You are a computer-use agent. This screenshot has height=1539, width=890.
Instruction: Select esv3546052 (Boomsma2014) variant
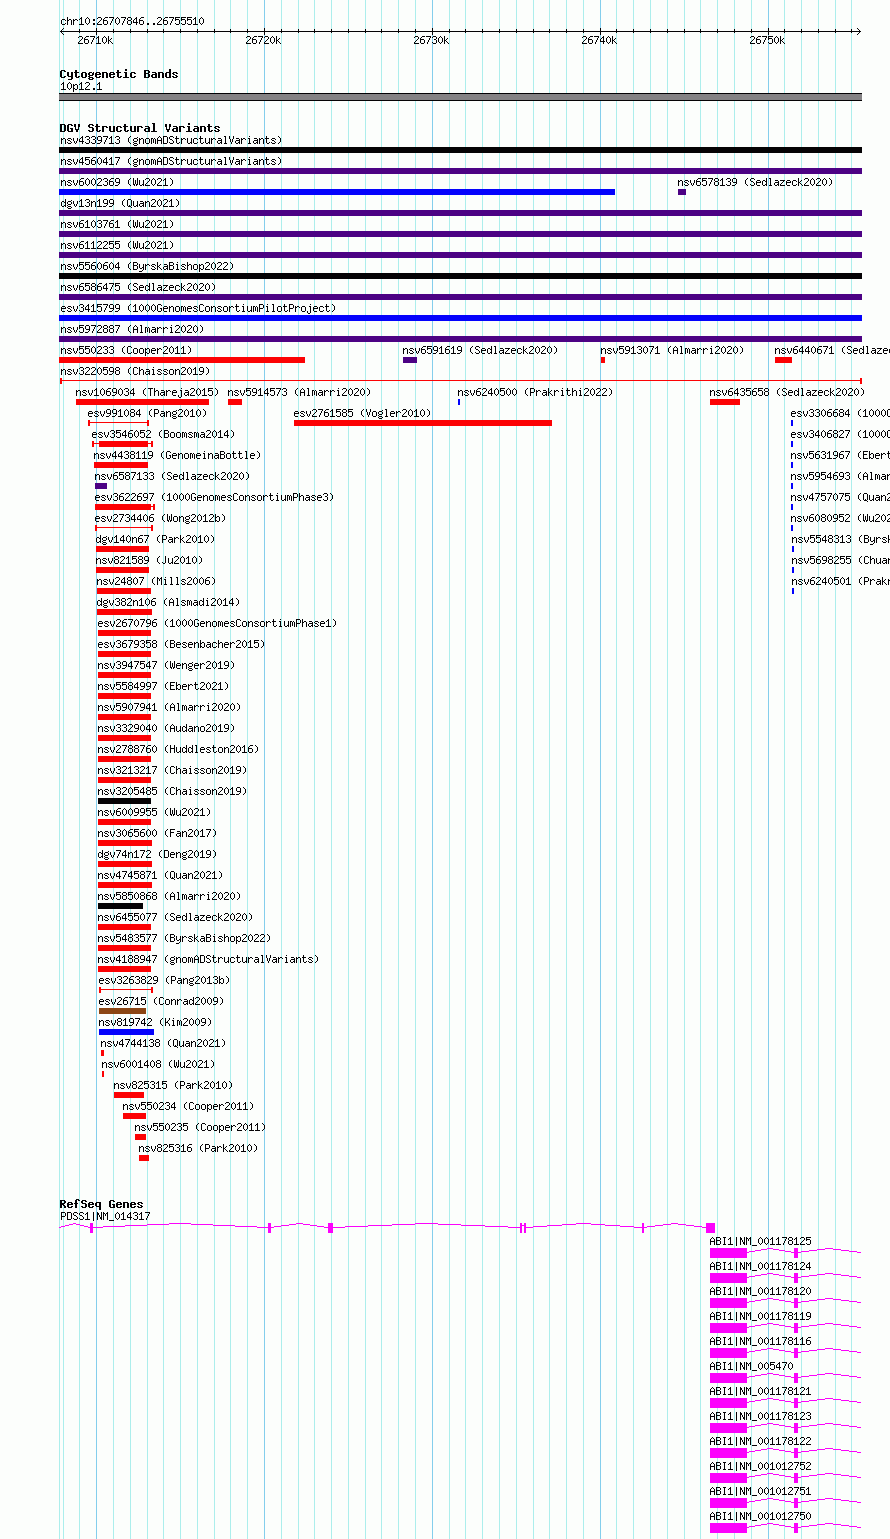click(163, 434)
